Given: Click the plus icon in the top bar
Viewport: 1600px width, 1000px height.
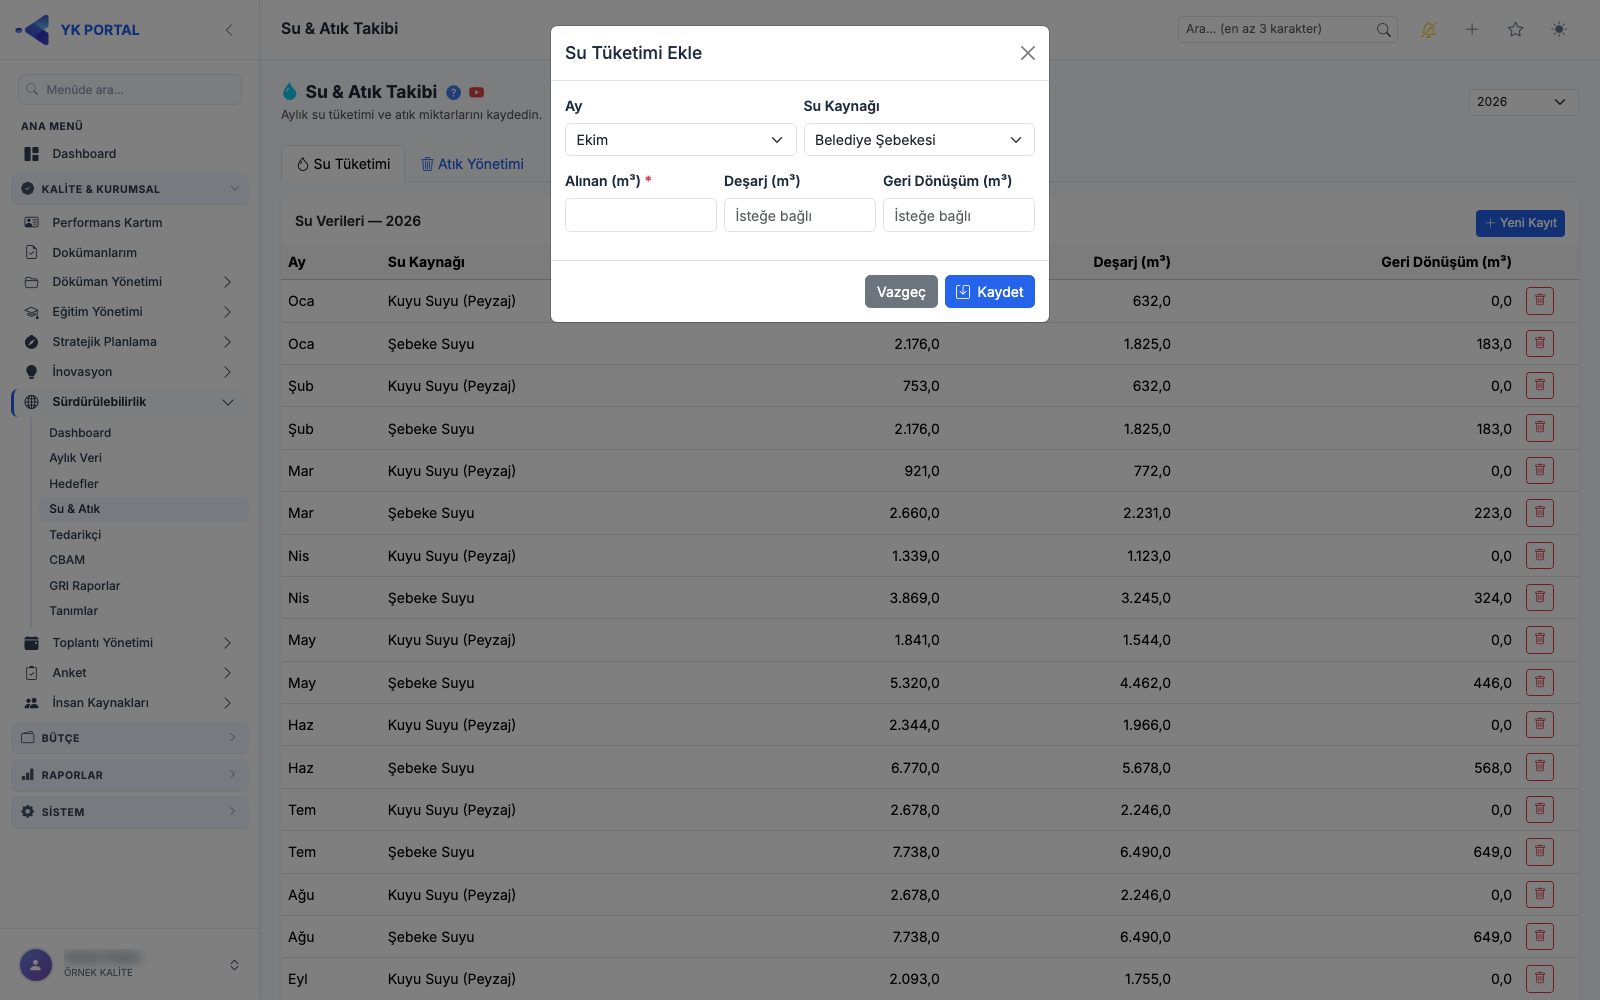Looking at the screenshot, I should coord(1472,29).
